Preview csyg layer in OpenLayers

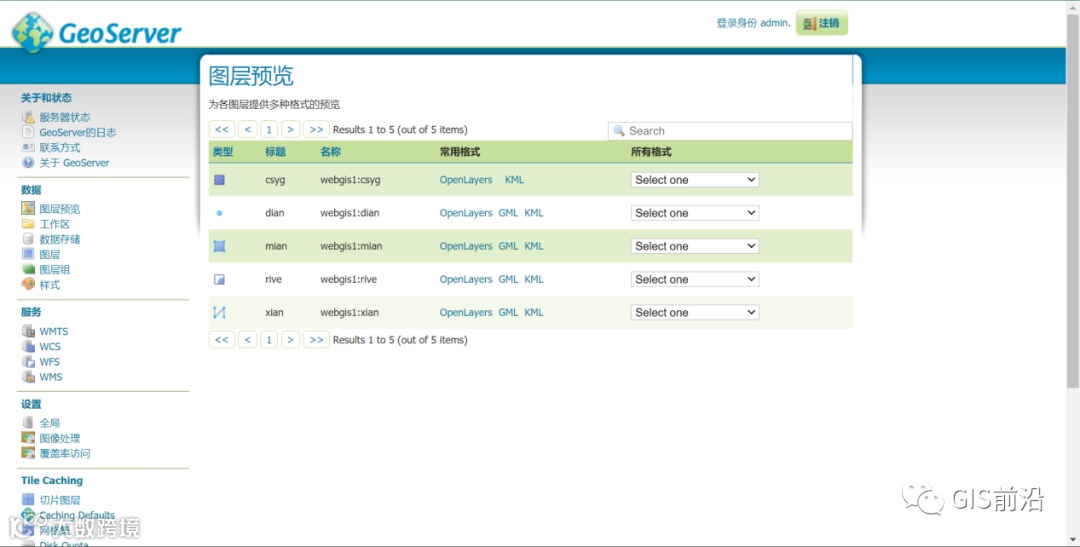point(466,180)
